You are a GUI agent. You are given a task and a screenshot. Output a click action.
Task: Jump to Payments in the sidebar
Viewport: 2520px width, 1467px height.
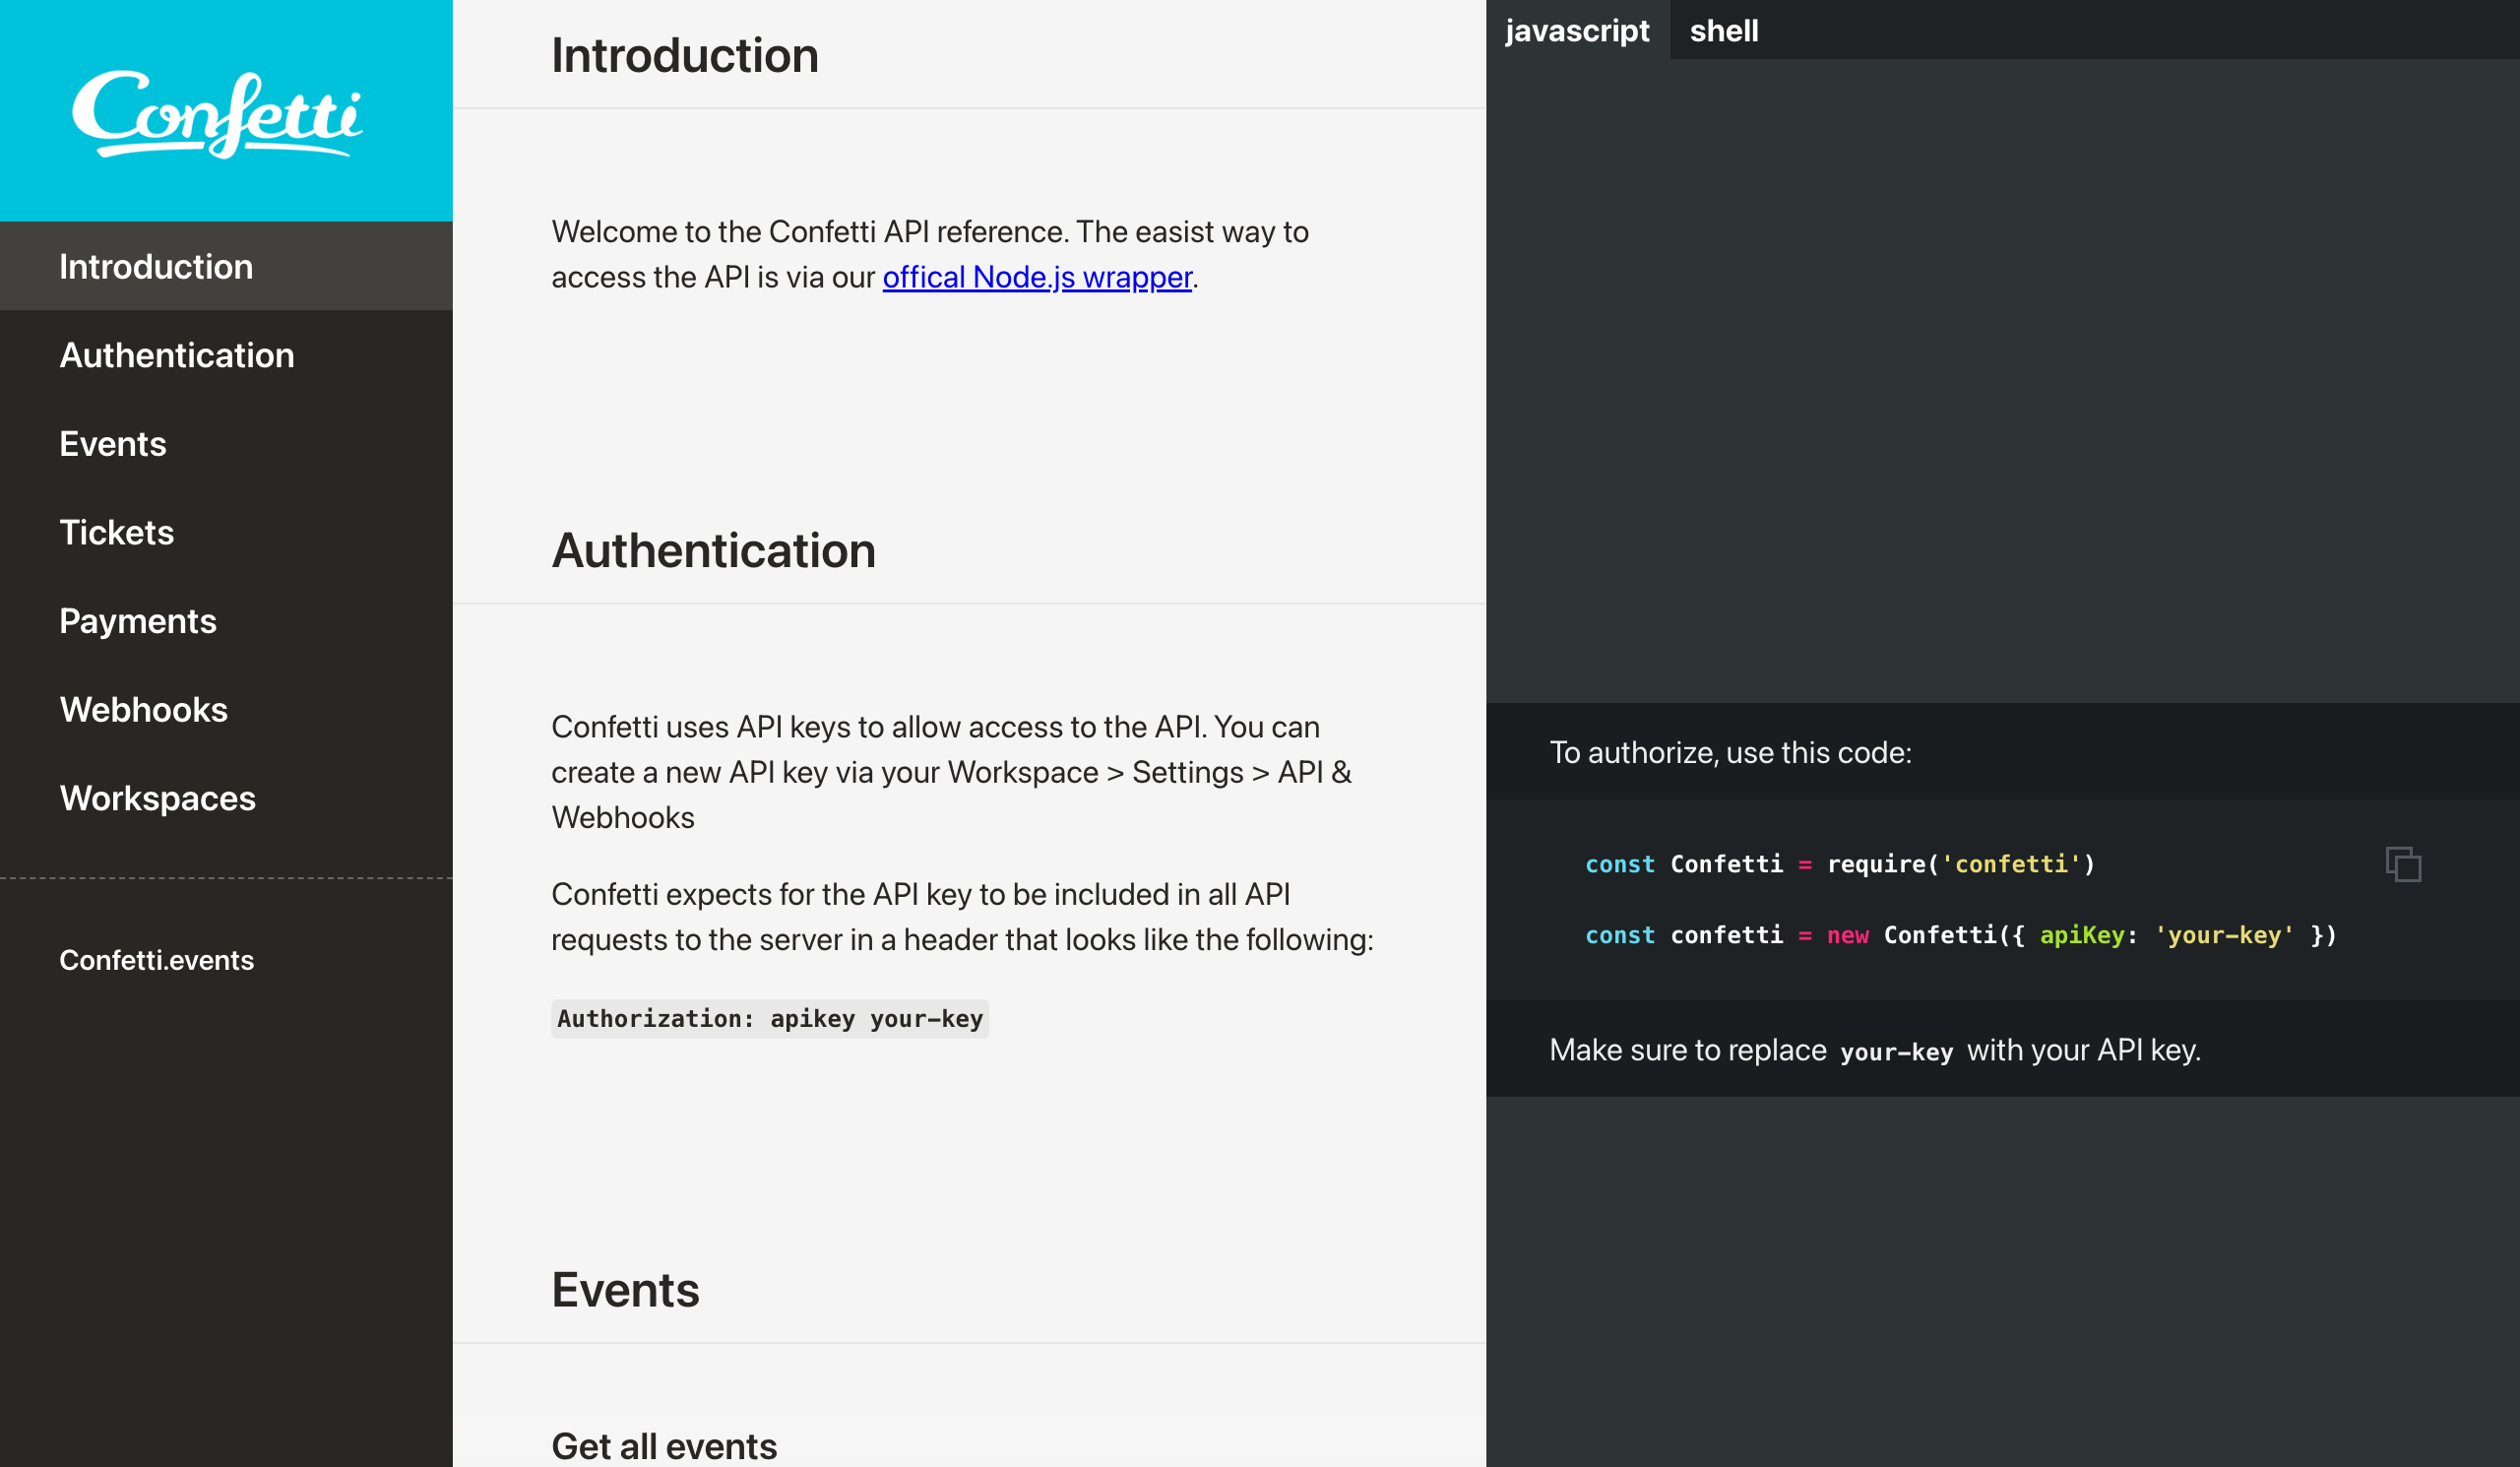[226, 621]
